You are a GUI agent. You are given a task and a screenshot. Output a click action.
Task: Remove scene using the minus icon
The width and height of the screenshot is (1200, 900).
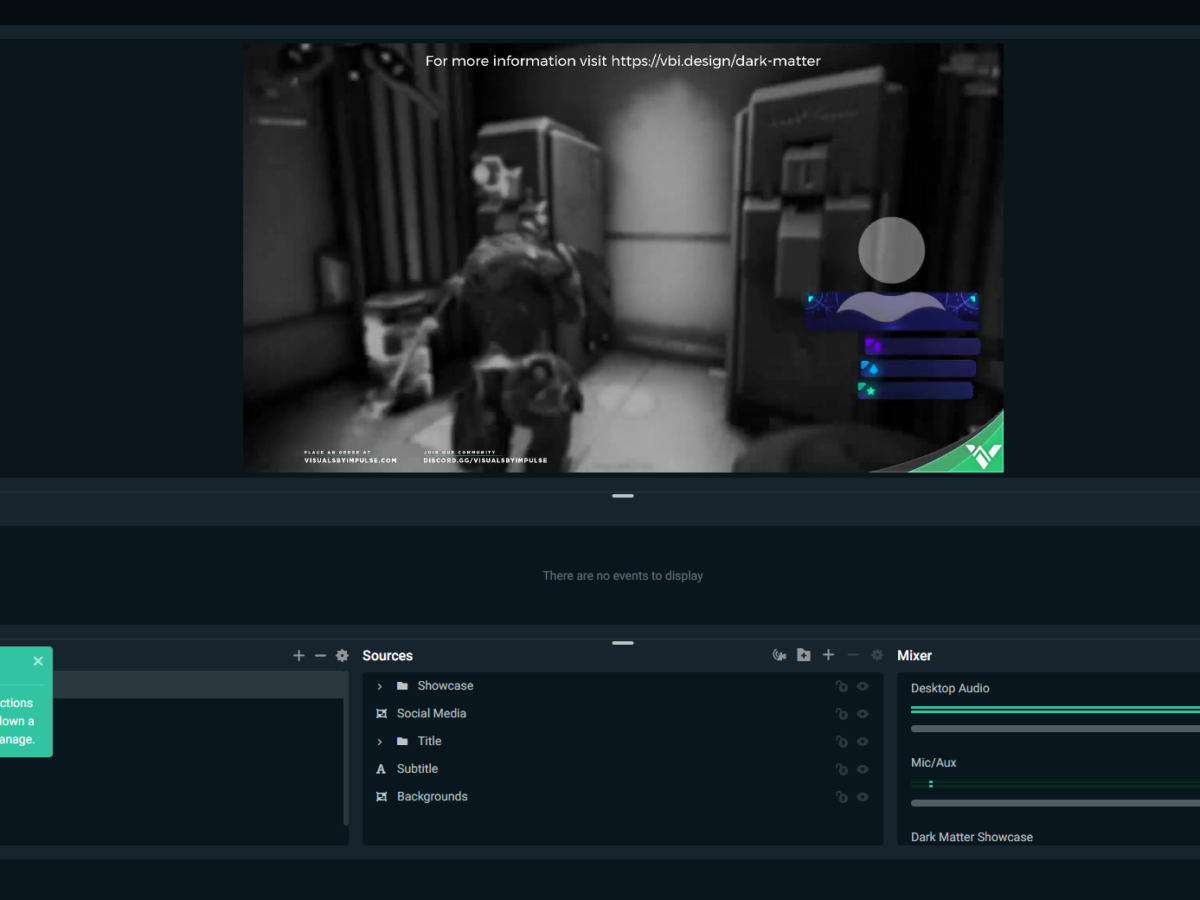320,656
